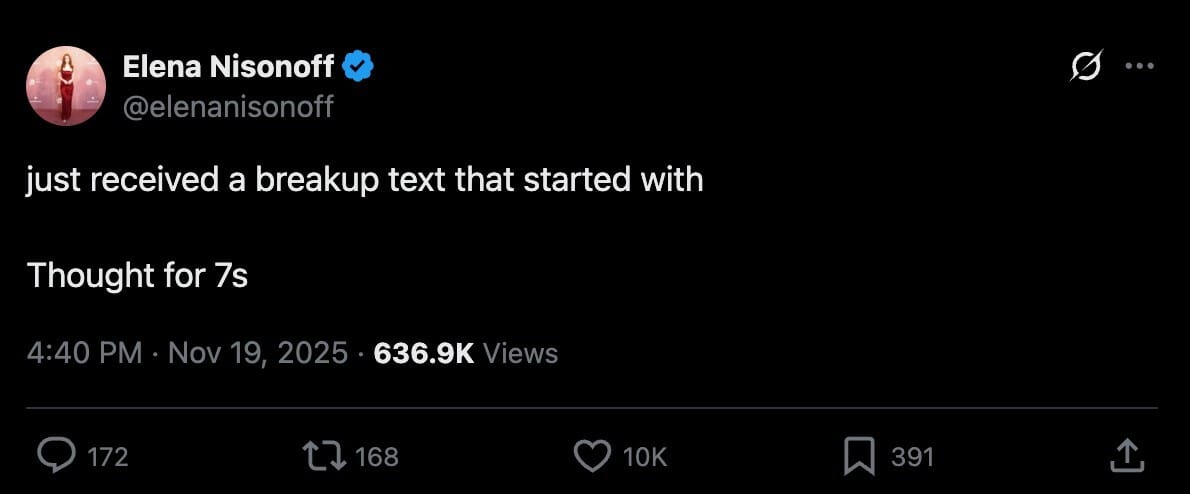Repost the tweet using the retweet icon
The height and width of the screenshot is (494, 1190).
324,456
